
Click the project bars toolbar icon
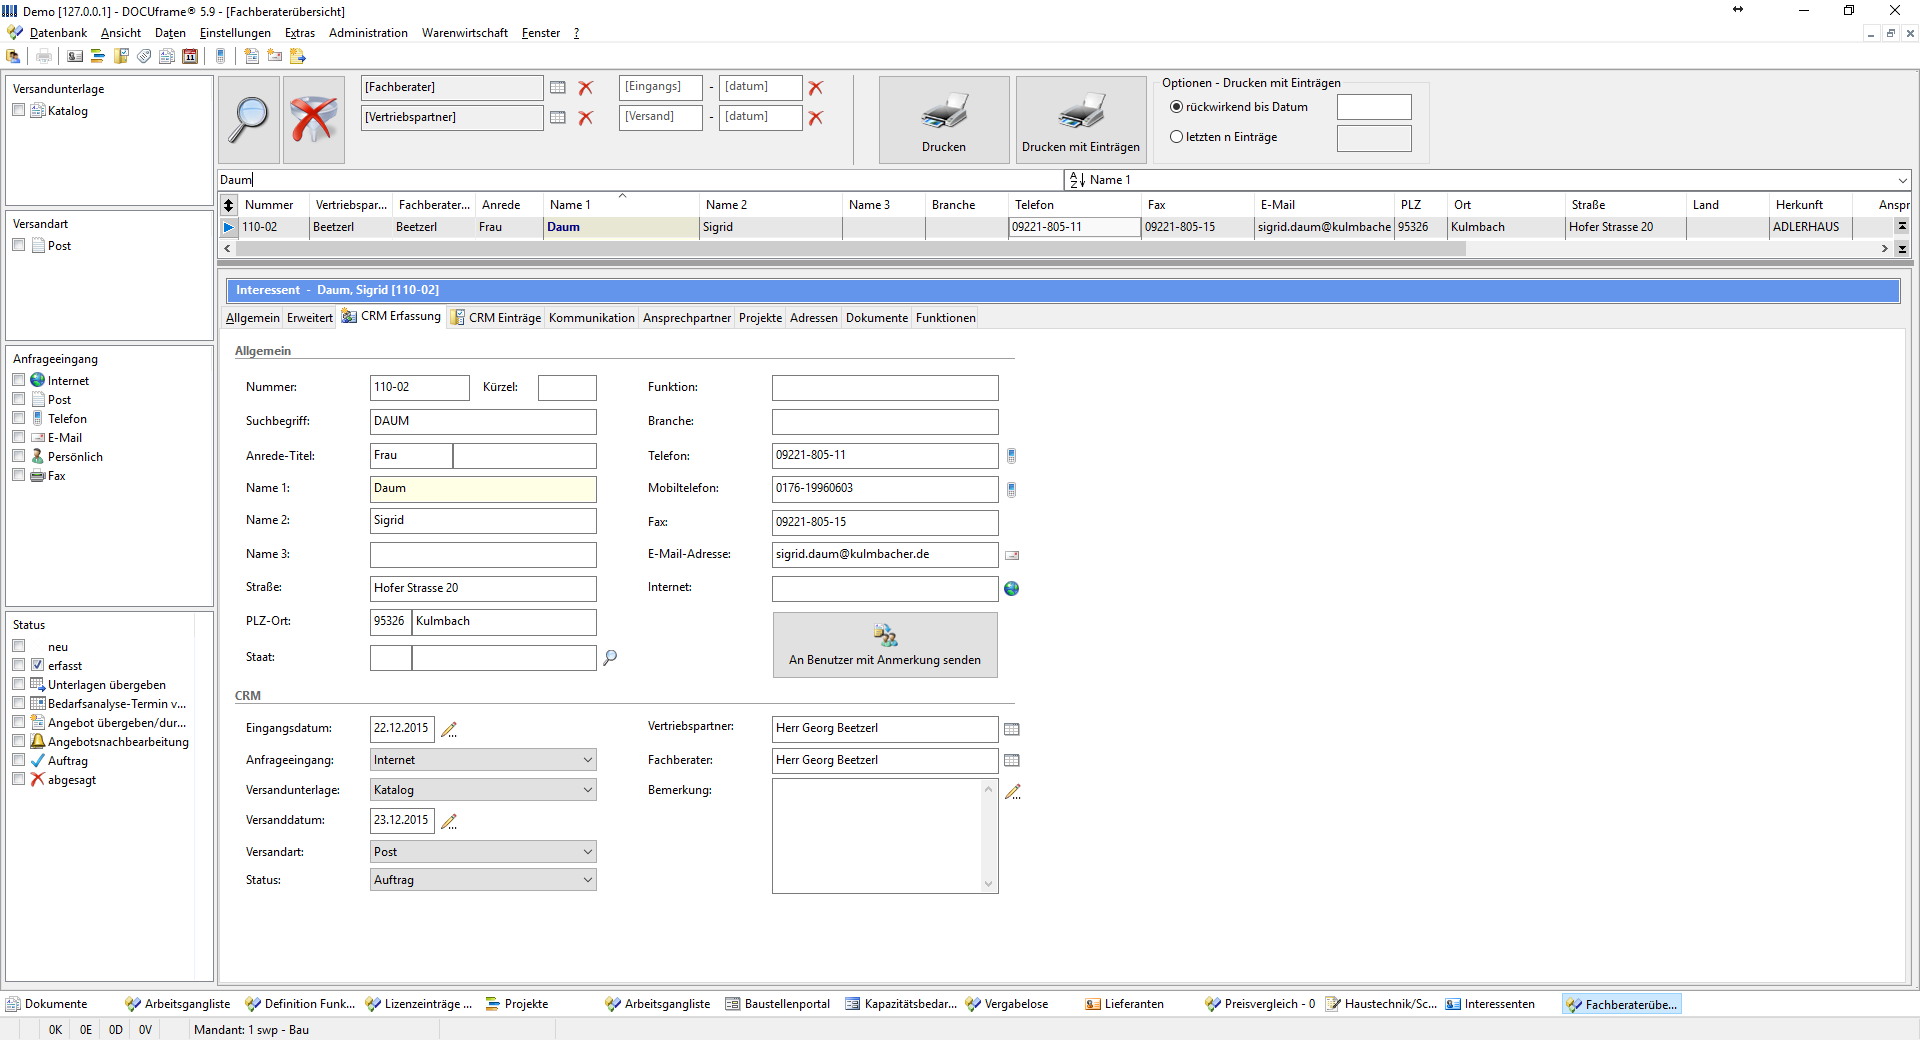click(x=98, y=56)
